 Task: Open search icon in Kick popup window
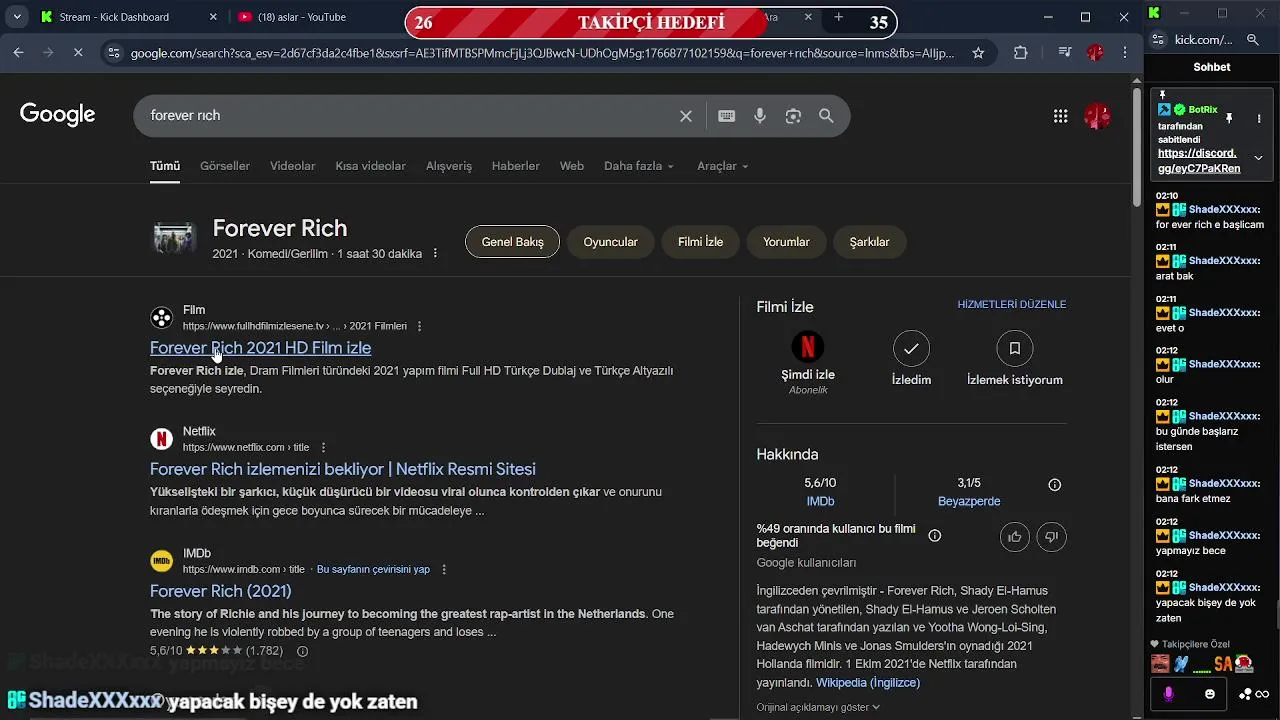[1253, 40]
